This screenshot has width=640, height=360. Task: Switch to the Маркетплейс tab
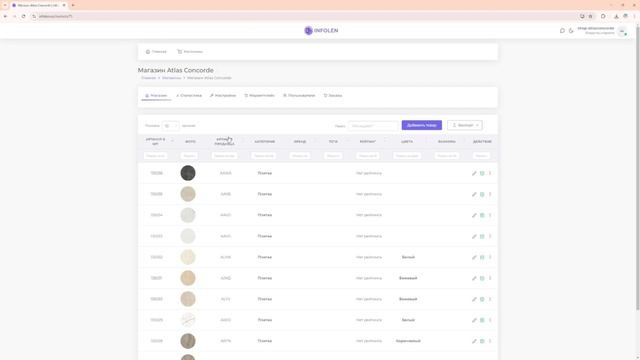(x=259, y=96)
